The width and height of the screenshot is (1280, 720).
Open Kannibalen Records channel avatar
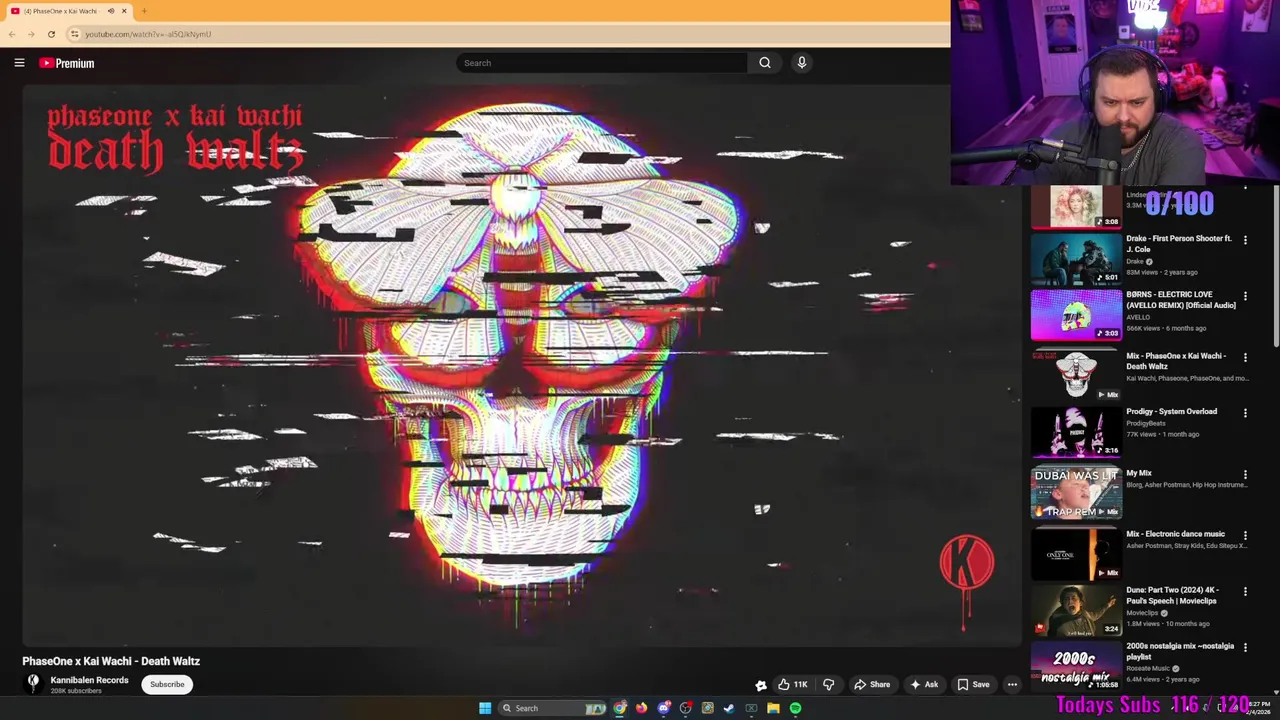33,683
